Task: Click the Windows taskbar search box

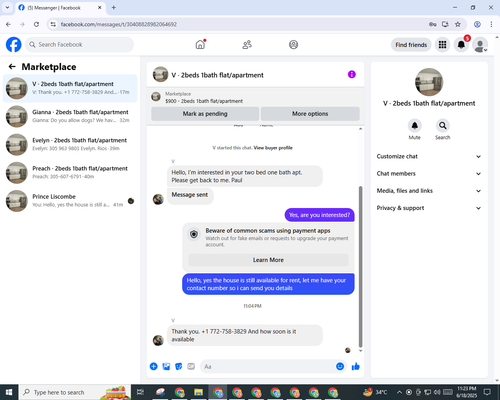Action: (75, 392)
